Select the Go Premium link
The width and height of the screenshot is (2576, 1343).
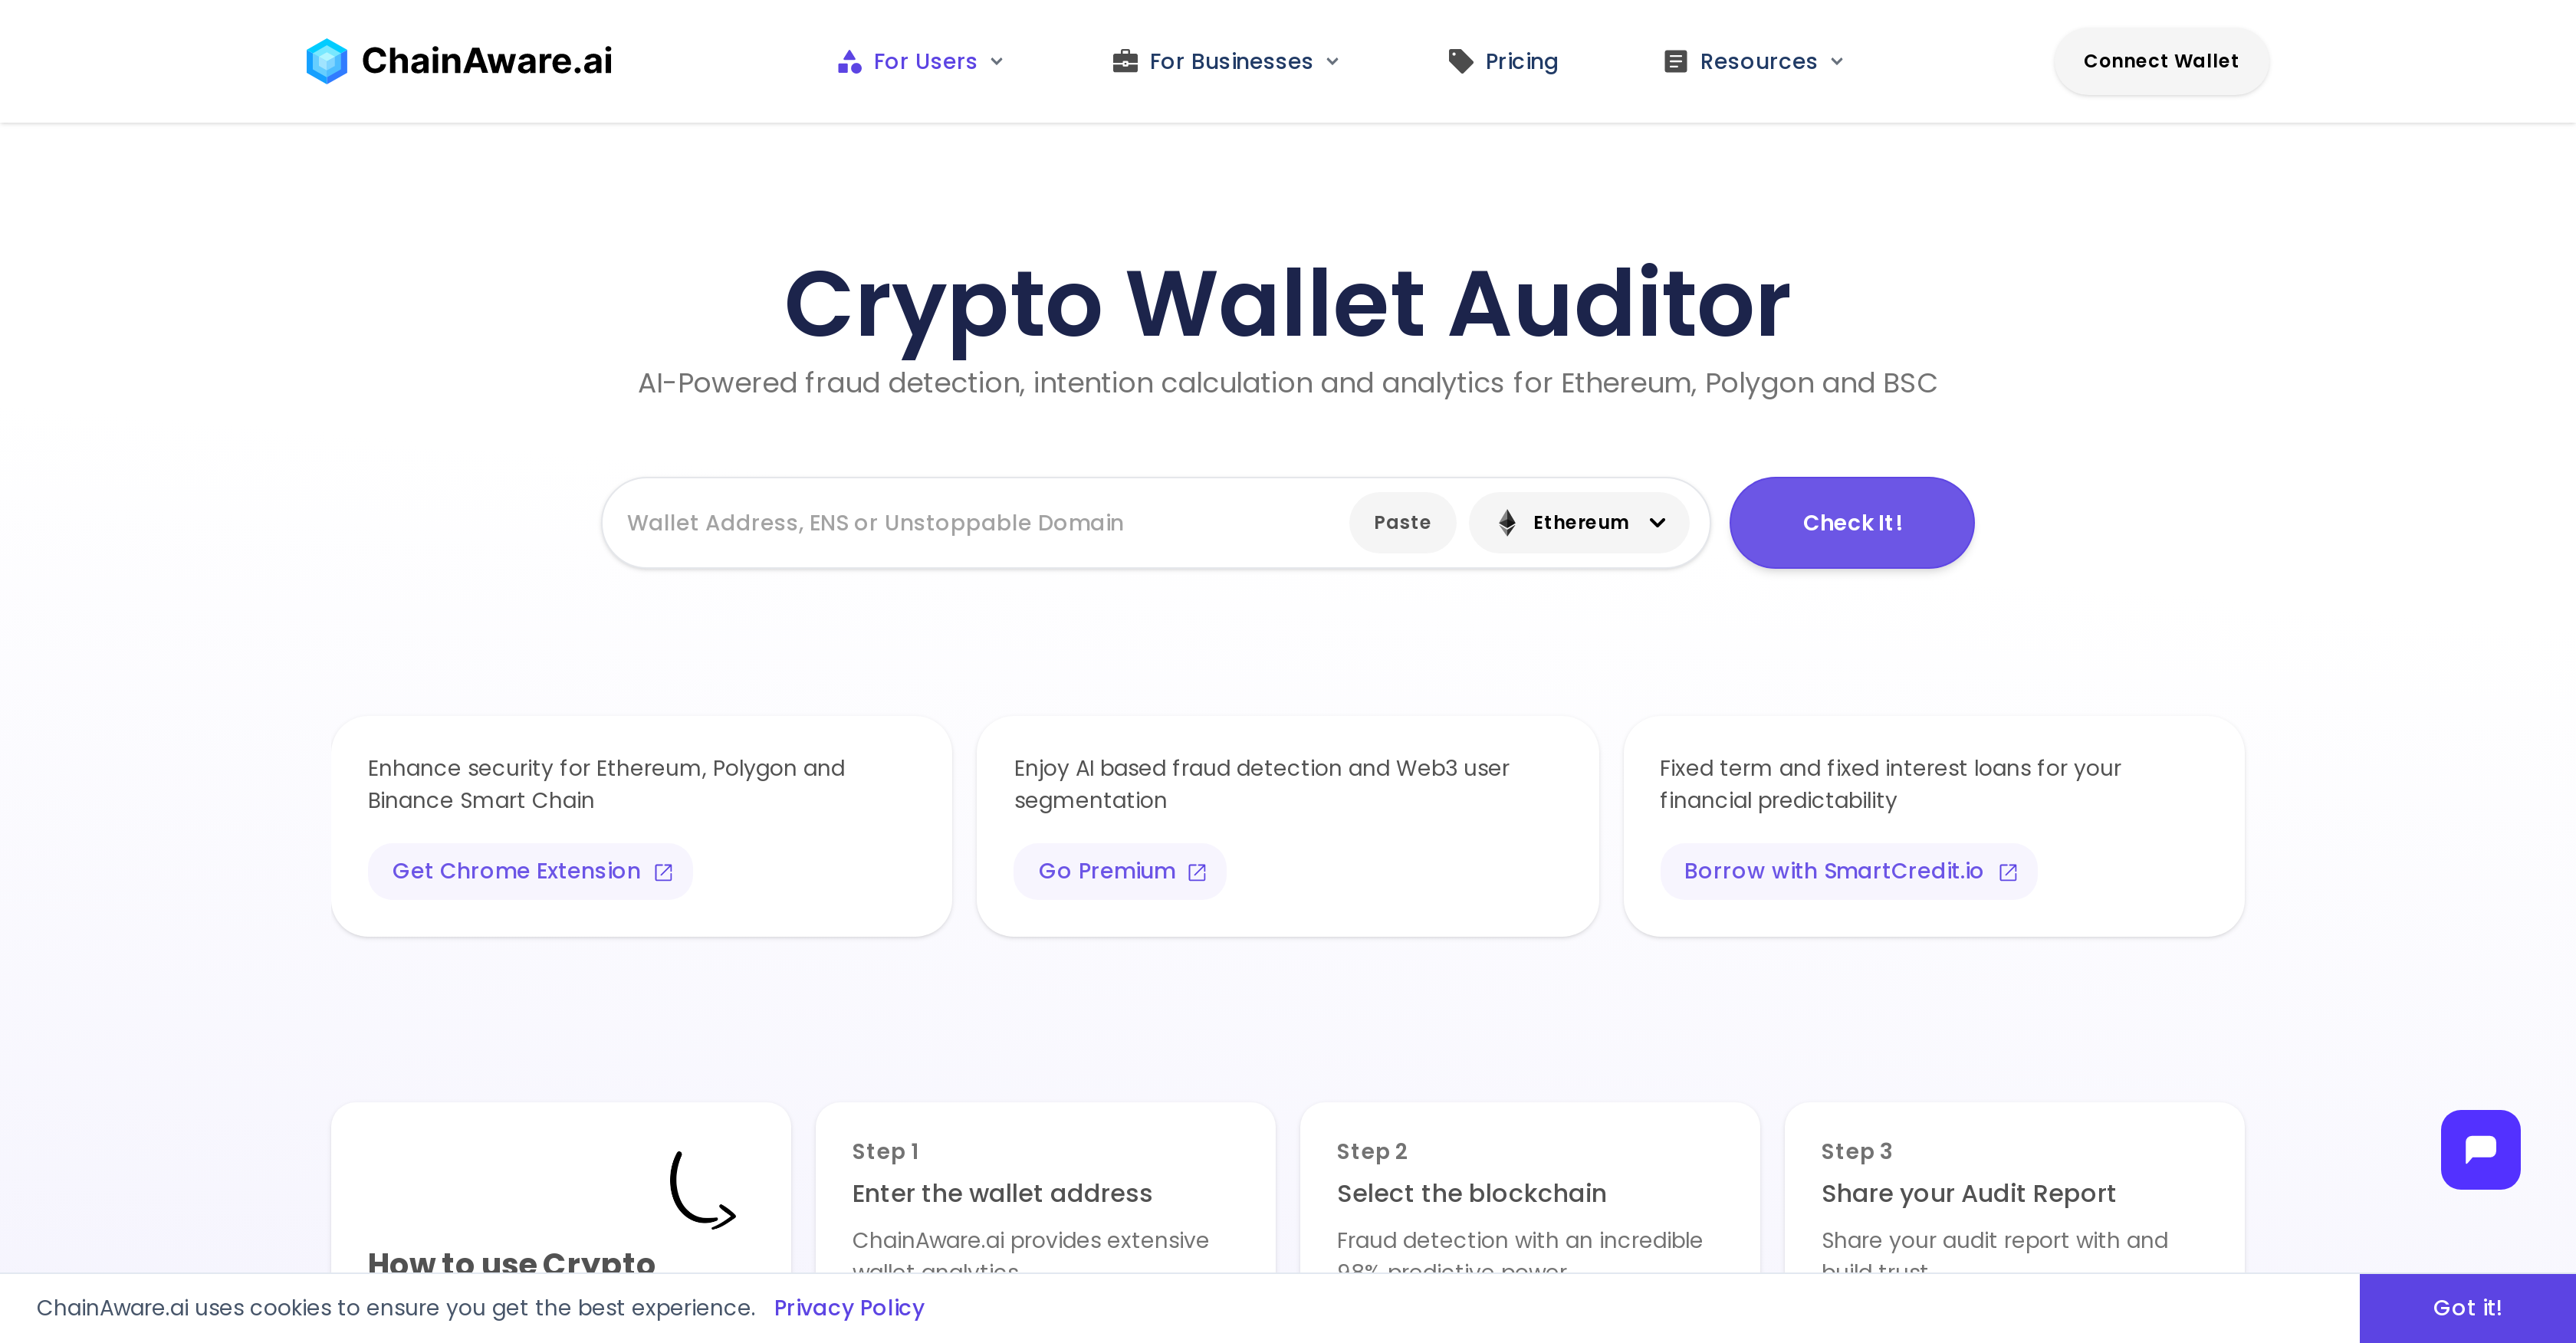click(1119, 871)
